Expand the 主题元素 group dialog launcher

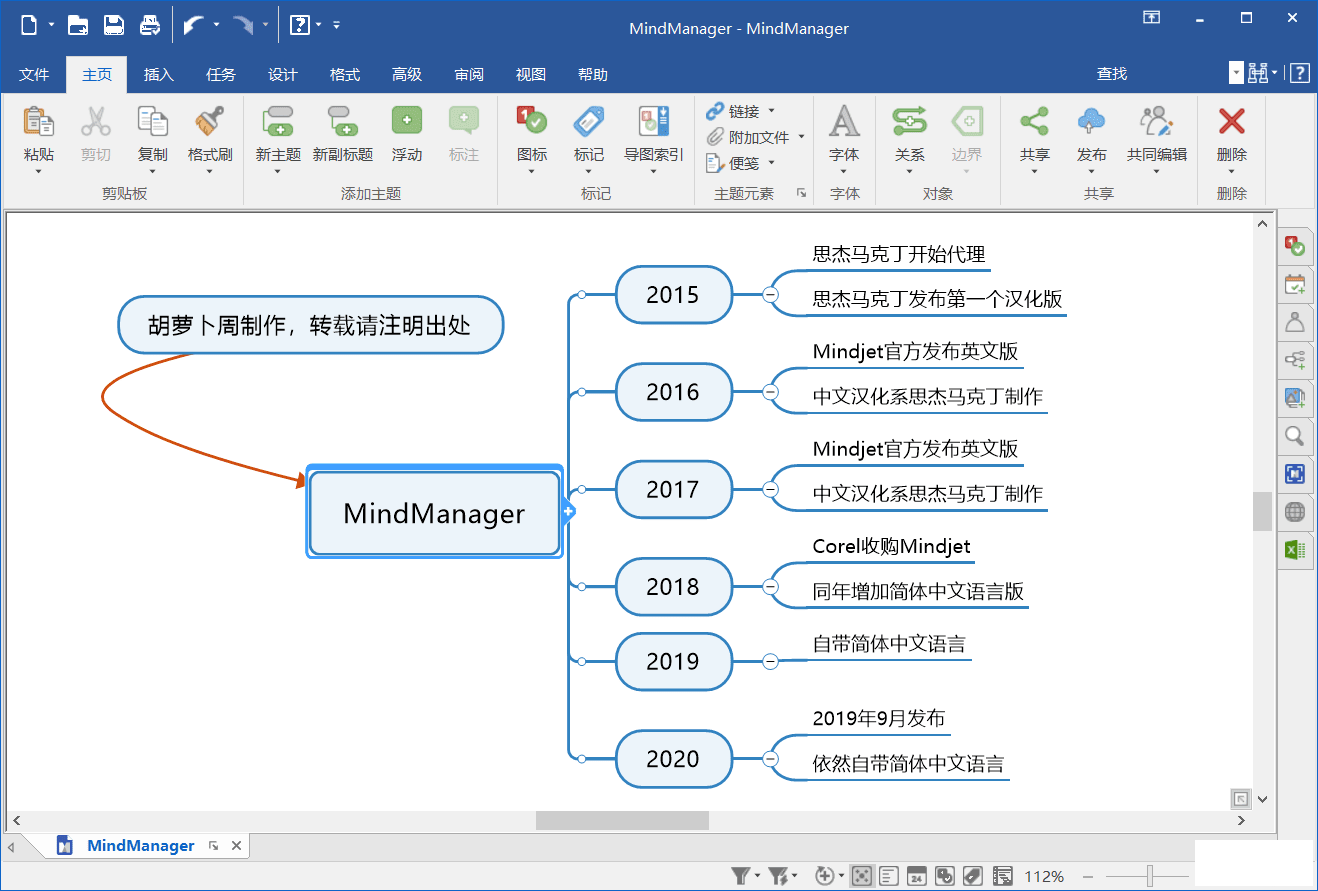801,193
